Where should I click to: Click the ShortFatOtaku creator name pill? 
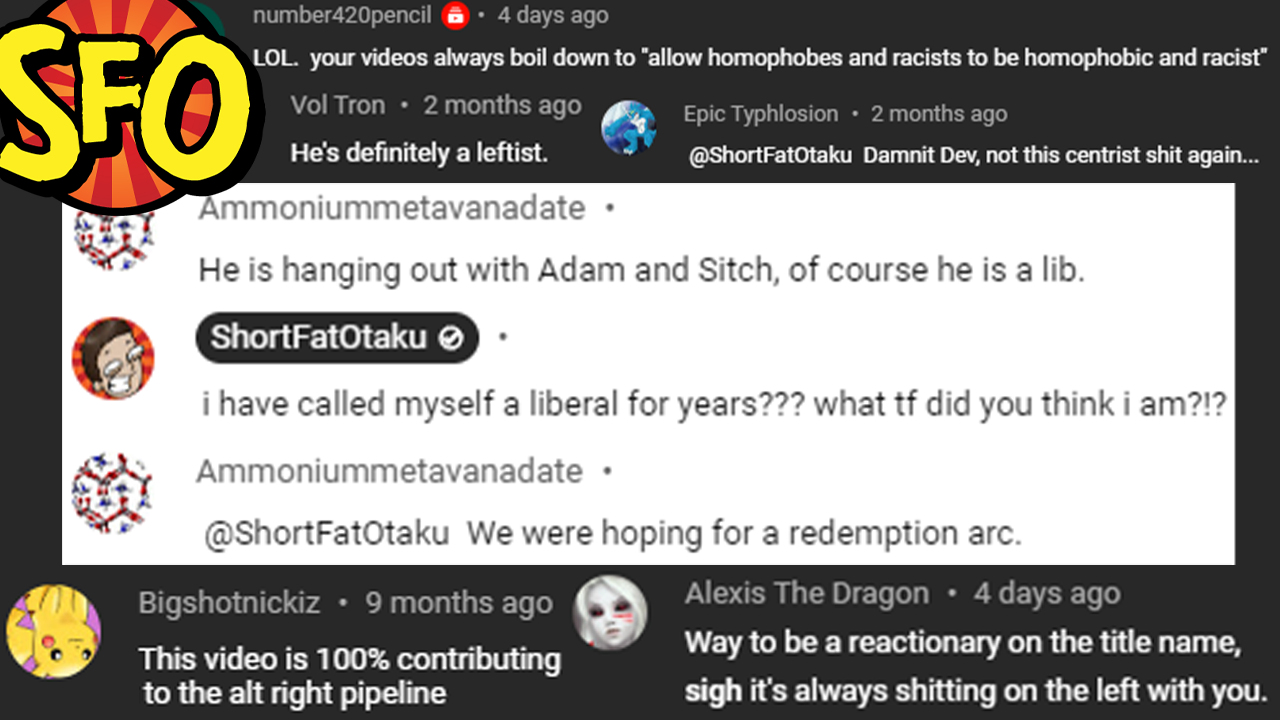coord(337,338)
